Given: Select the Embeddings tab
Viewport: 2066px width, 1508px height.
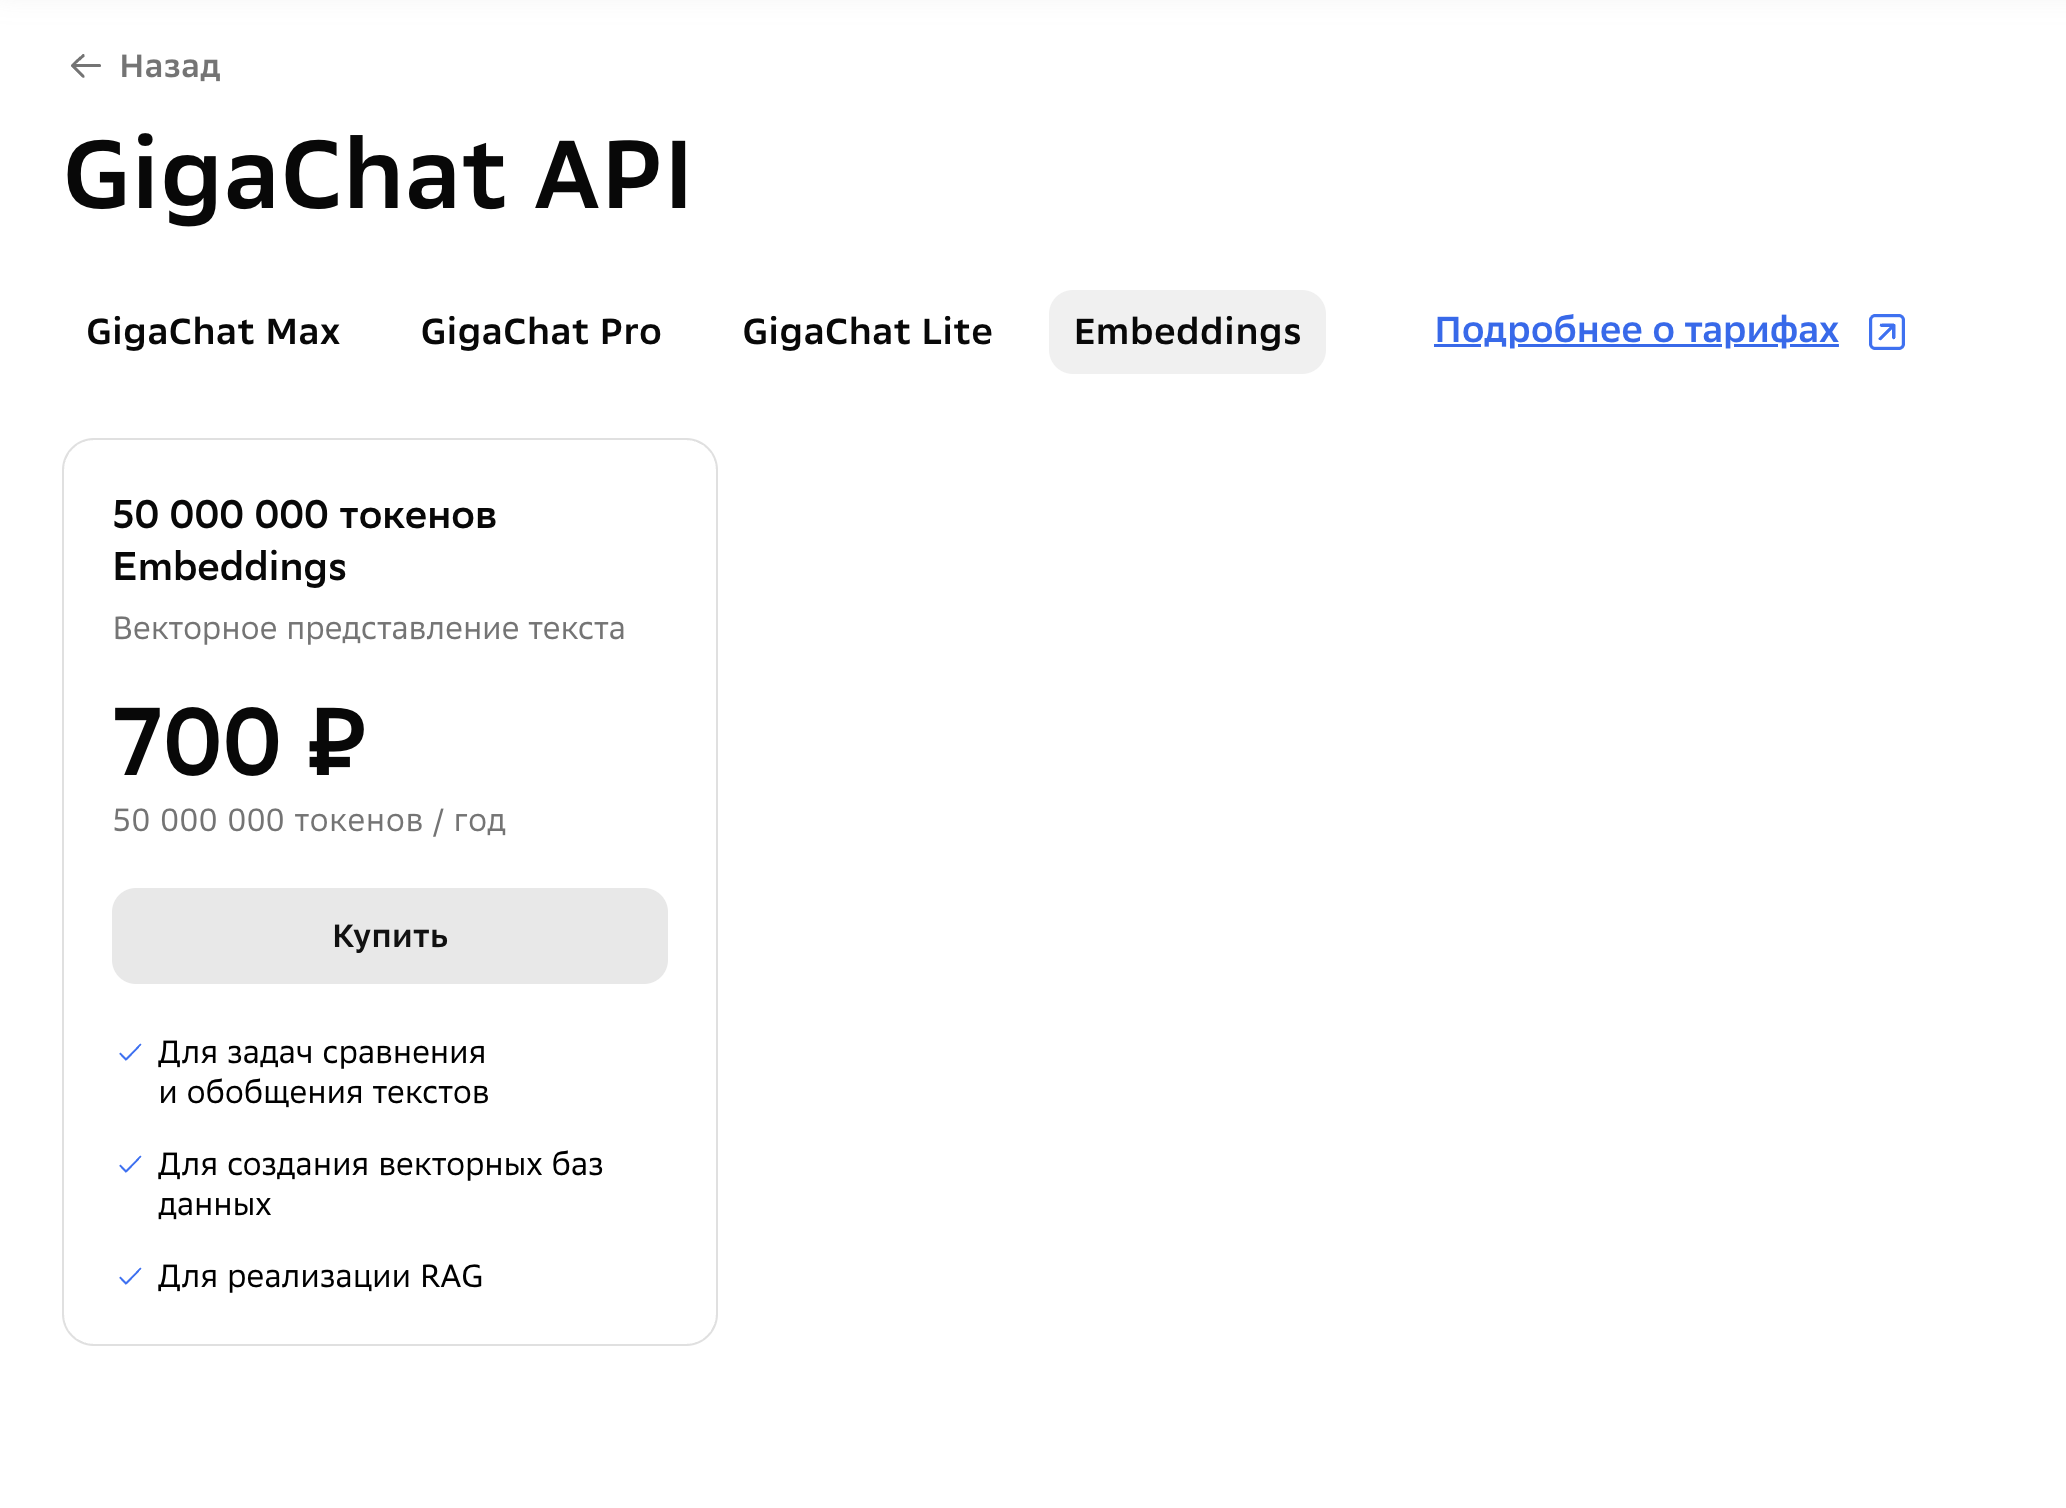Looking at the screenshot, I should (x=1187, y=332).
